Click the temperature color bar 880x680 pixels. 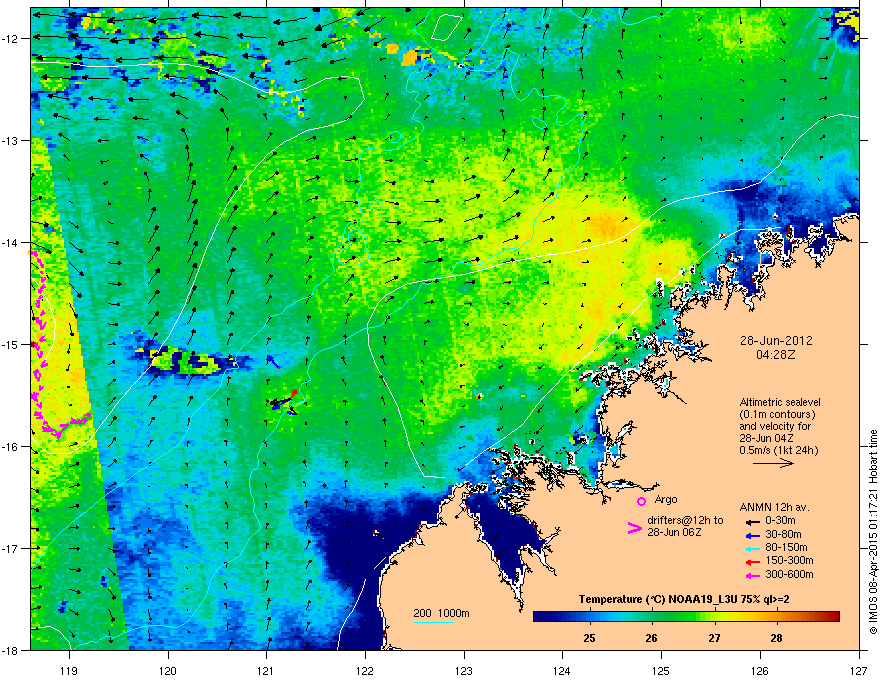(x=686, y=617)
